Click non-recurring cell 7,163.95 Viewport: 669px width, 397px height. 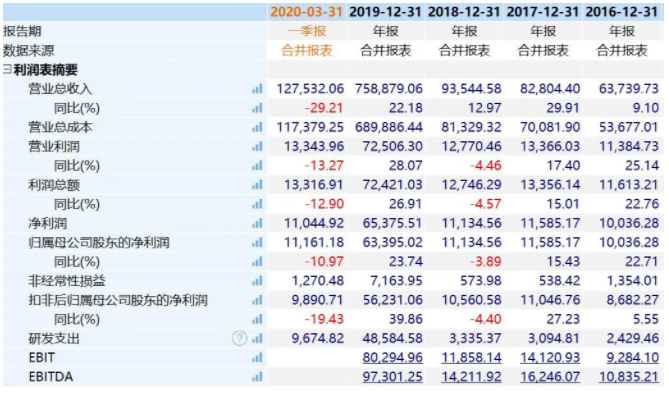(396, 281)
